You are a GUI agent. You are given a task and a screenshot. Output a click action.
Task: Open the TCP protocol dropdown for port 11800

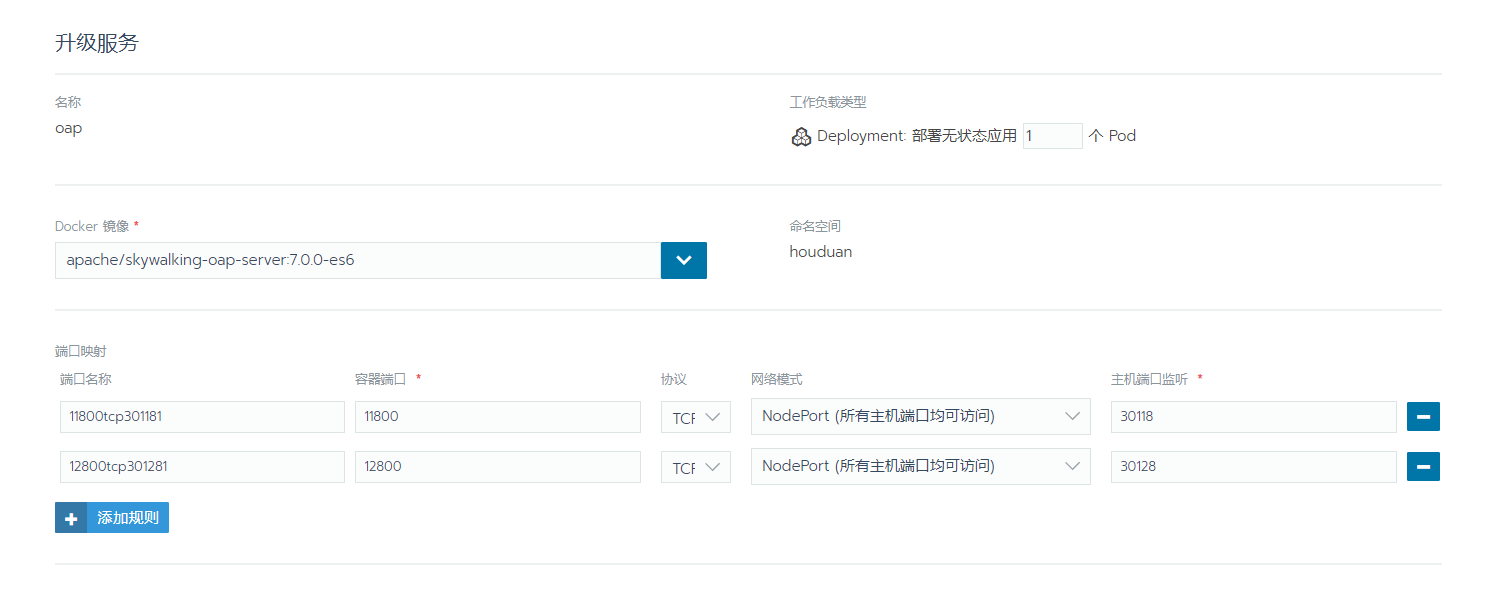[x=696, y=417]
